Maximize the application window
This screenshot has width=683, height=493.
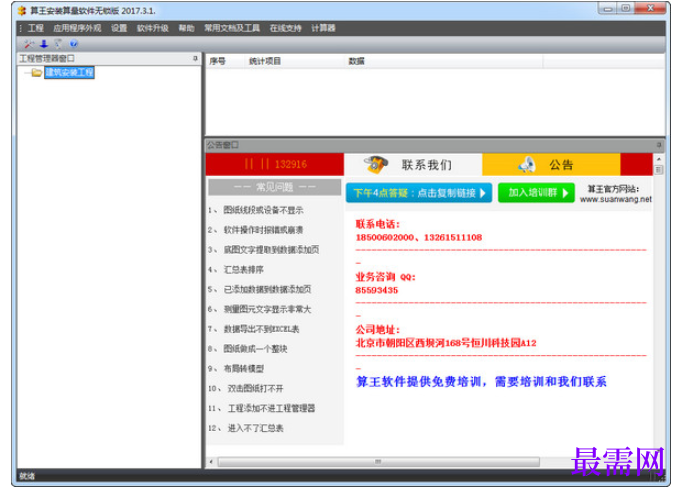(626, 9)
